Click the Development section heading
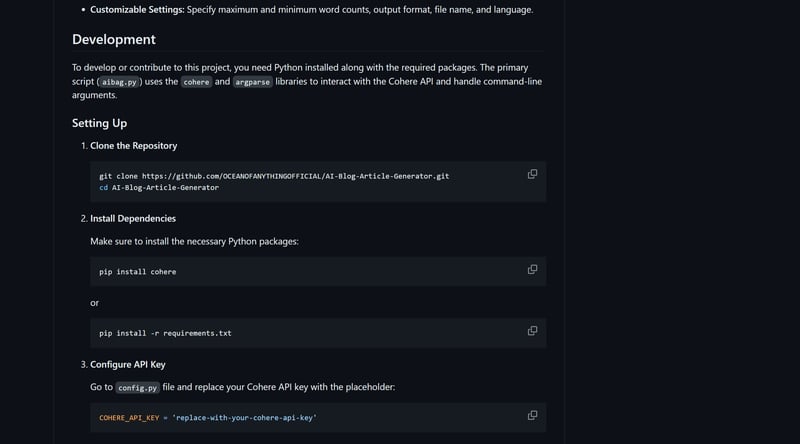The width and height of the screenshot is (800, 444). click(113, 39)
